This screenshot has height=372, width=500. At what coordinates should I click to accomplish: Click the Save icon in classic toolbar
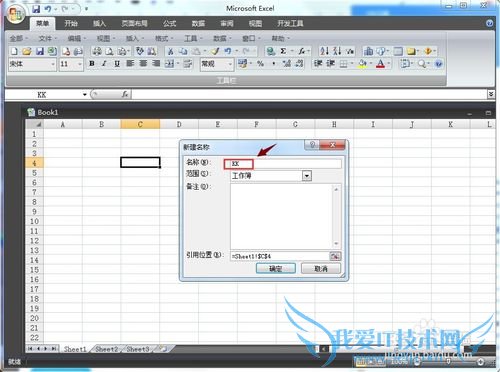(40, 51)
